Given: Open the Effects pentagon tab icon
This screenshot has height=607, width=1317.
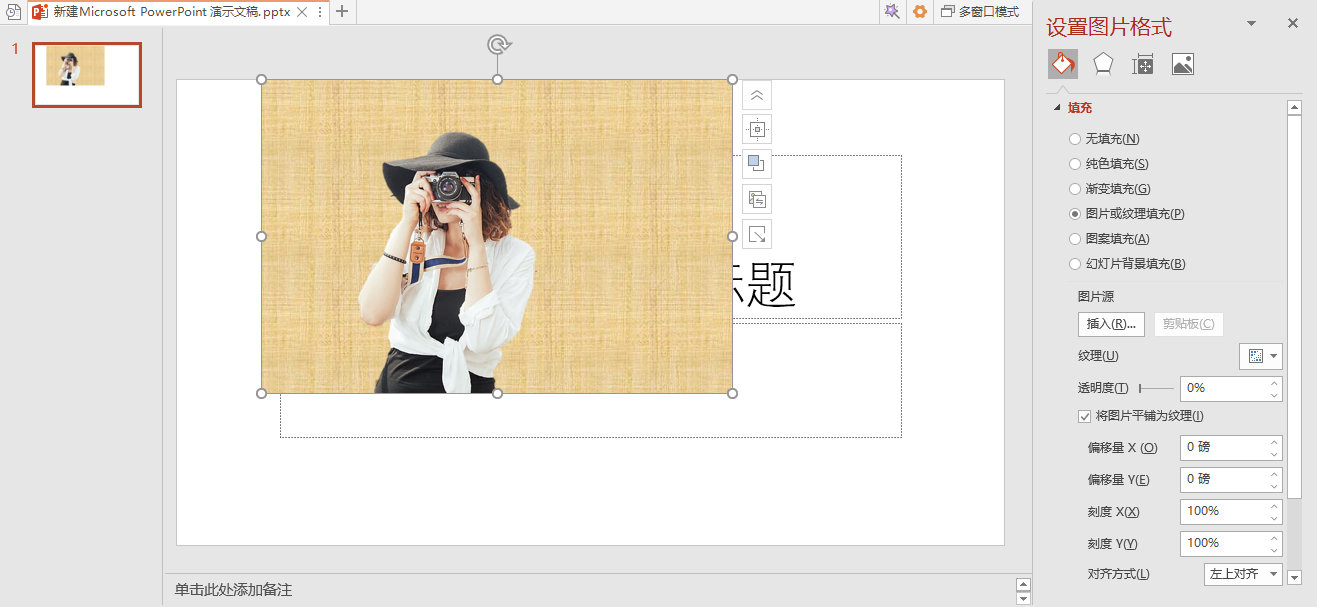Looking at the screenshot, I should pyautogui.click(x=1103, y=64).
